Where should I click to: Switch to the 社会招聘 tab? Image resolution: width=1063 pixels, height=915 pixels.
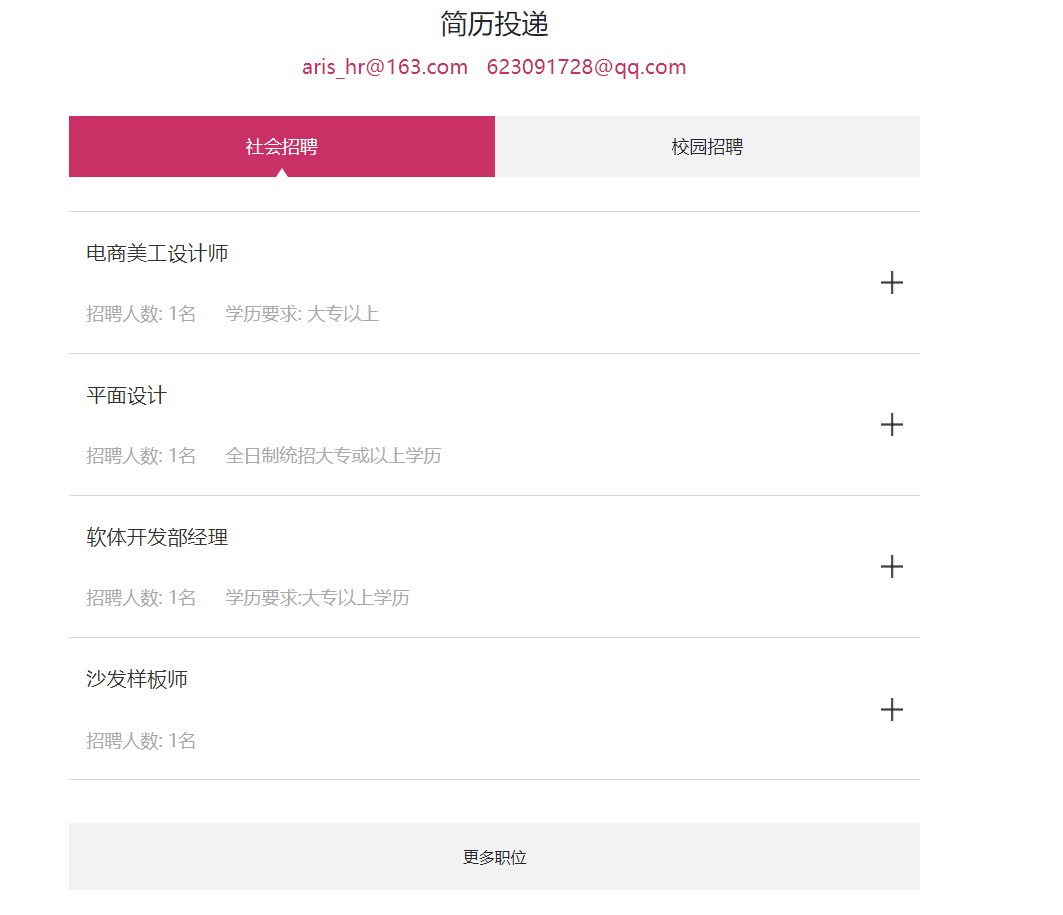[282, 146]
